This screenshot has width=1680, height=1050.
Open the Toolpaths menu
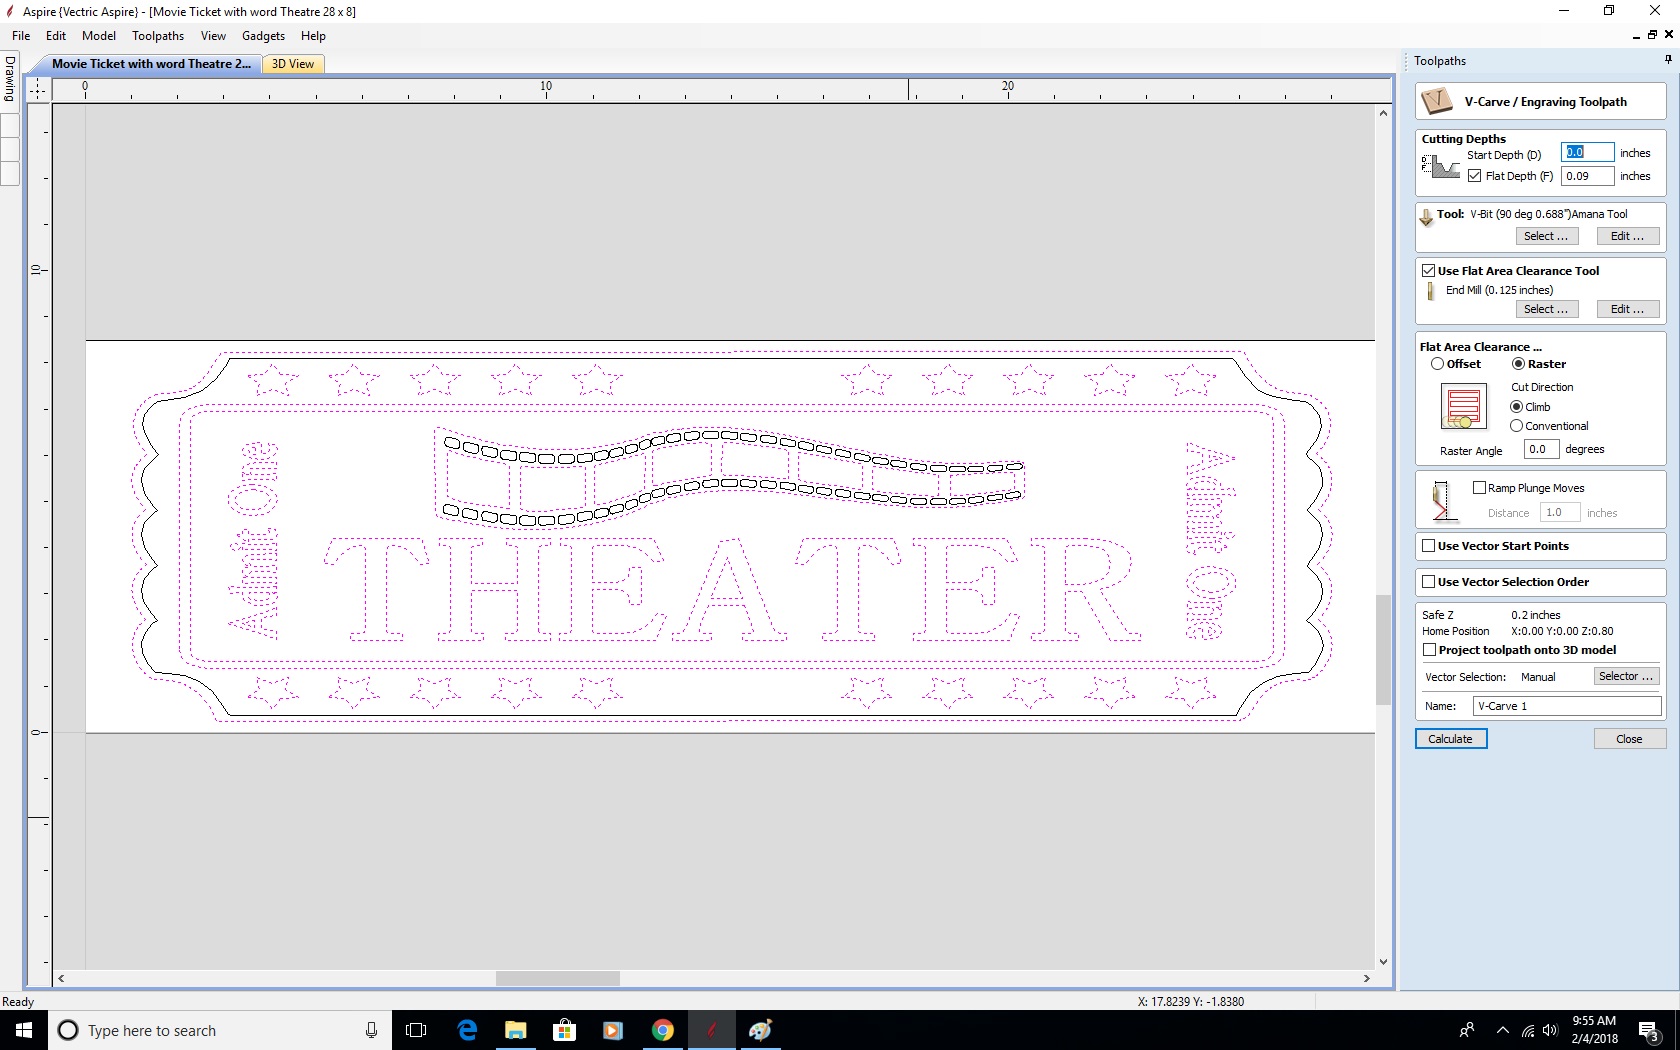[158, 36]
